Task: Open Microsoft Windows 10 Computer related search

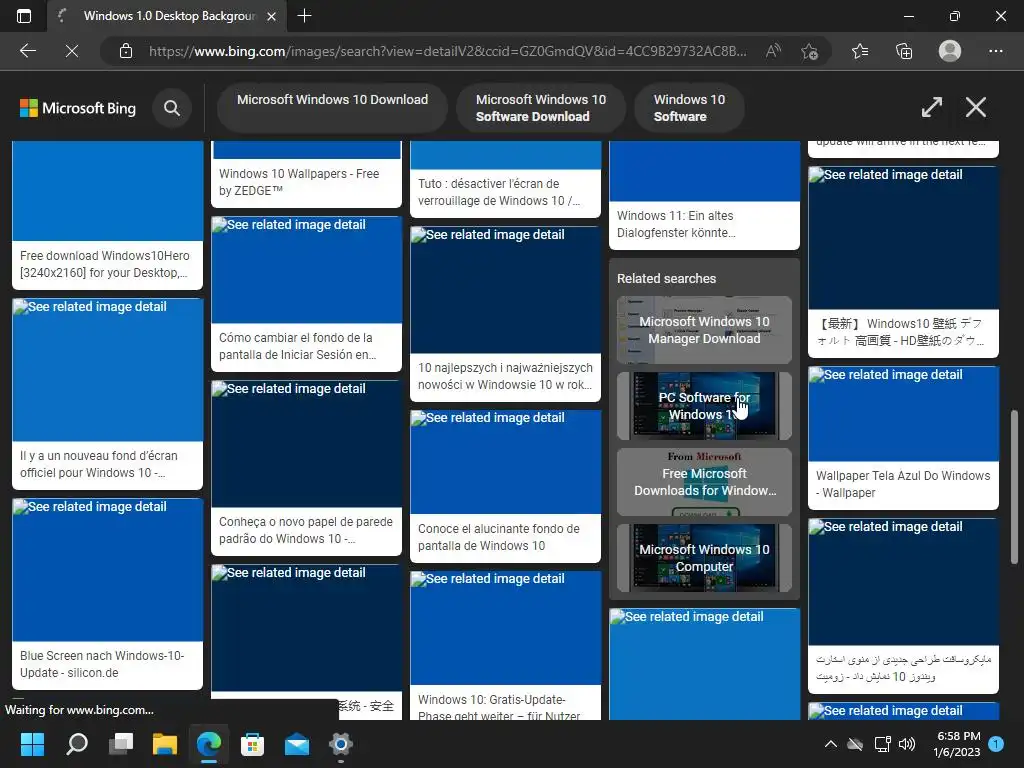Action: coord(704,558)
